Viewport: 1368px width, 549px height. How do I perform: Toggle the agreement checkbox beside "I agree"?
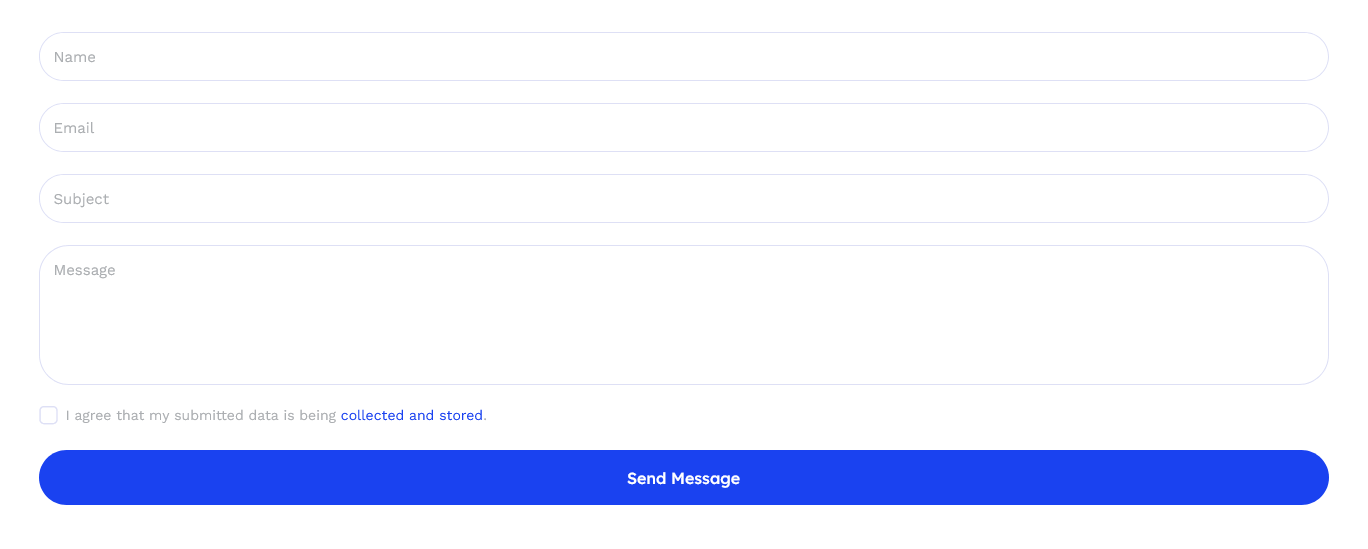(x=49, y=415)
